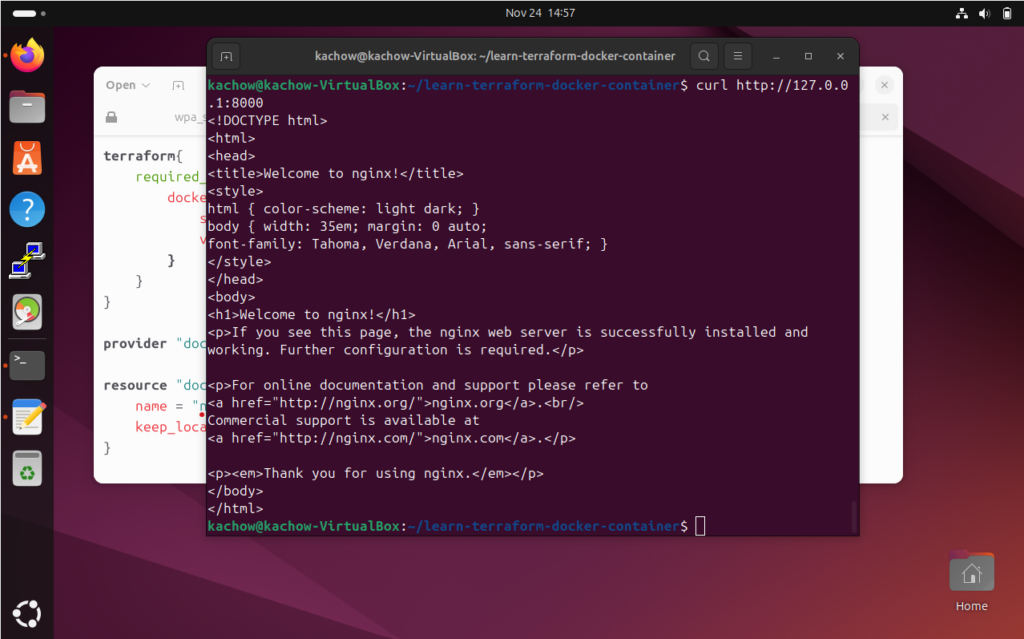Open the network connection tool dock icon

tap(27, 260)
